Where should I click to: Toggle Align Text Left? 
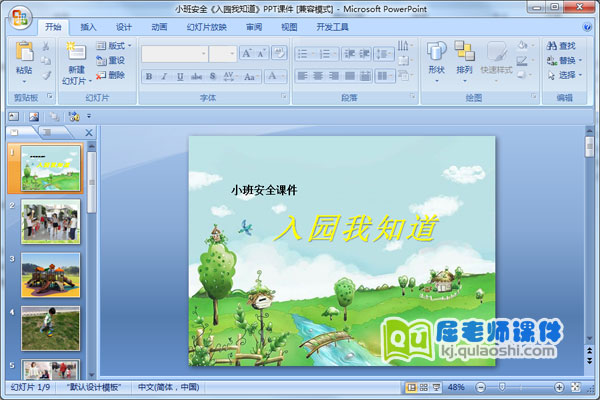(x=302, y=76)
